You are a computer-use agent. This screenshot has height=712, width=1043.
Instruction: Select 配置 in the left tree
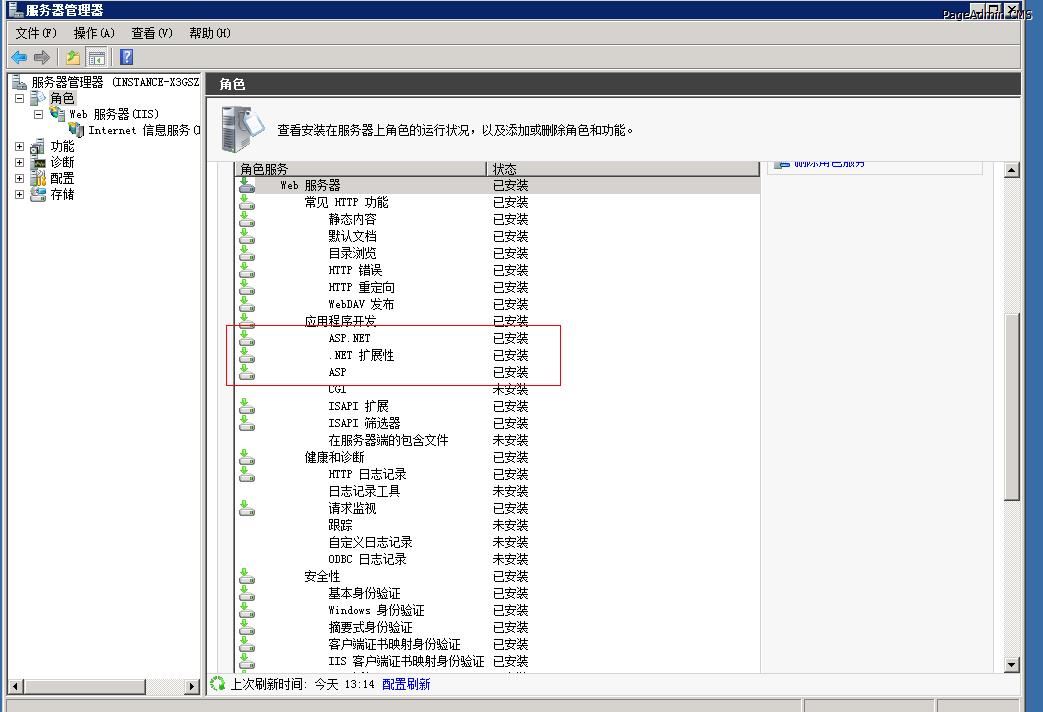pyautogui.click(x=62, y=178)
